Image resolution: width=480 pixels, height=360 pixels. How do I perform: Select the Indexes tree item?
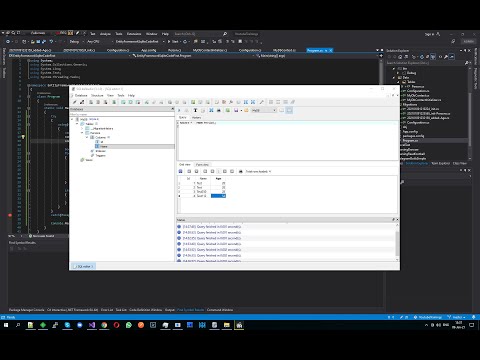pos(101,151)
